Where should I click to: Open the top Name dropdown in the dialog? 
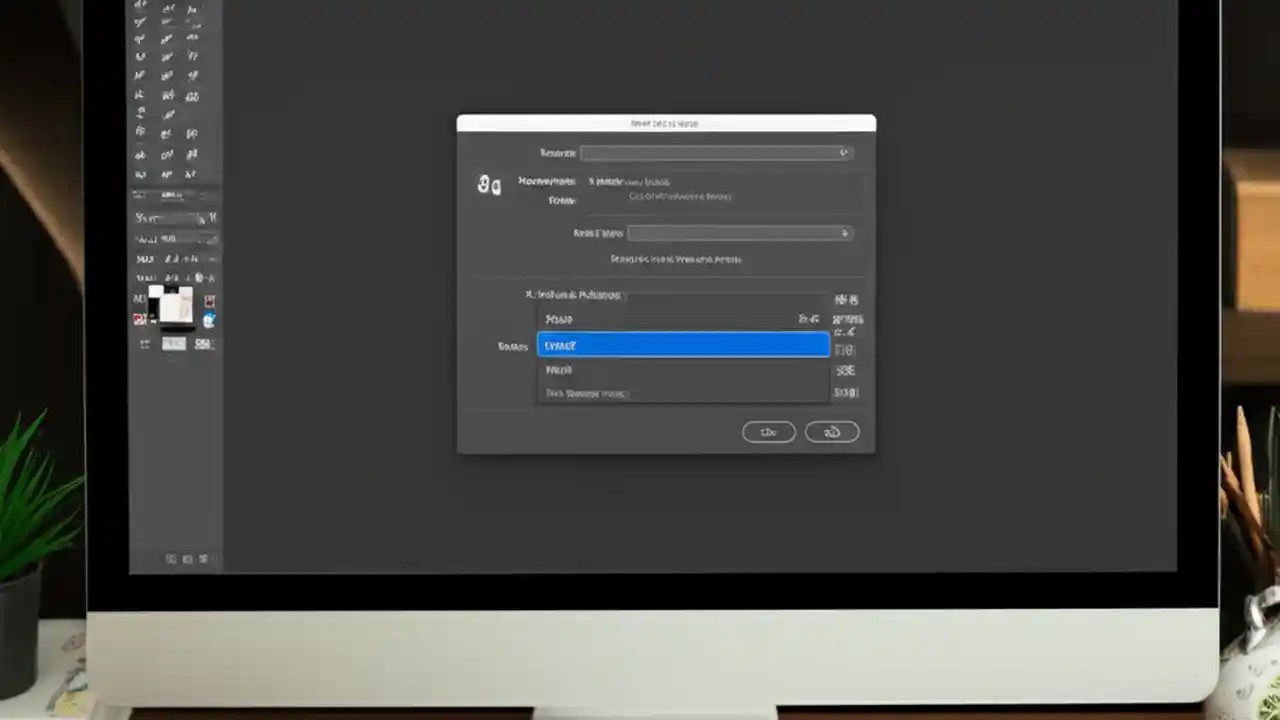pyautogui.click(x=716, y=152)
